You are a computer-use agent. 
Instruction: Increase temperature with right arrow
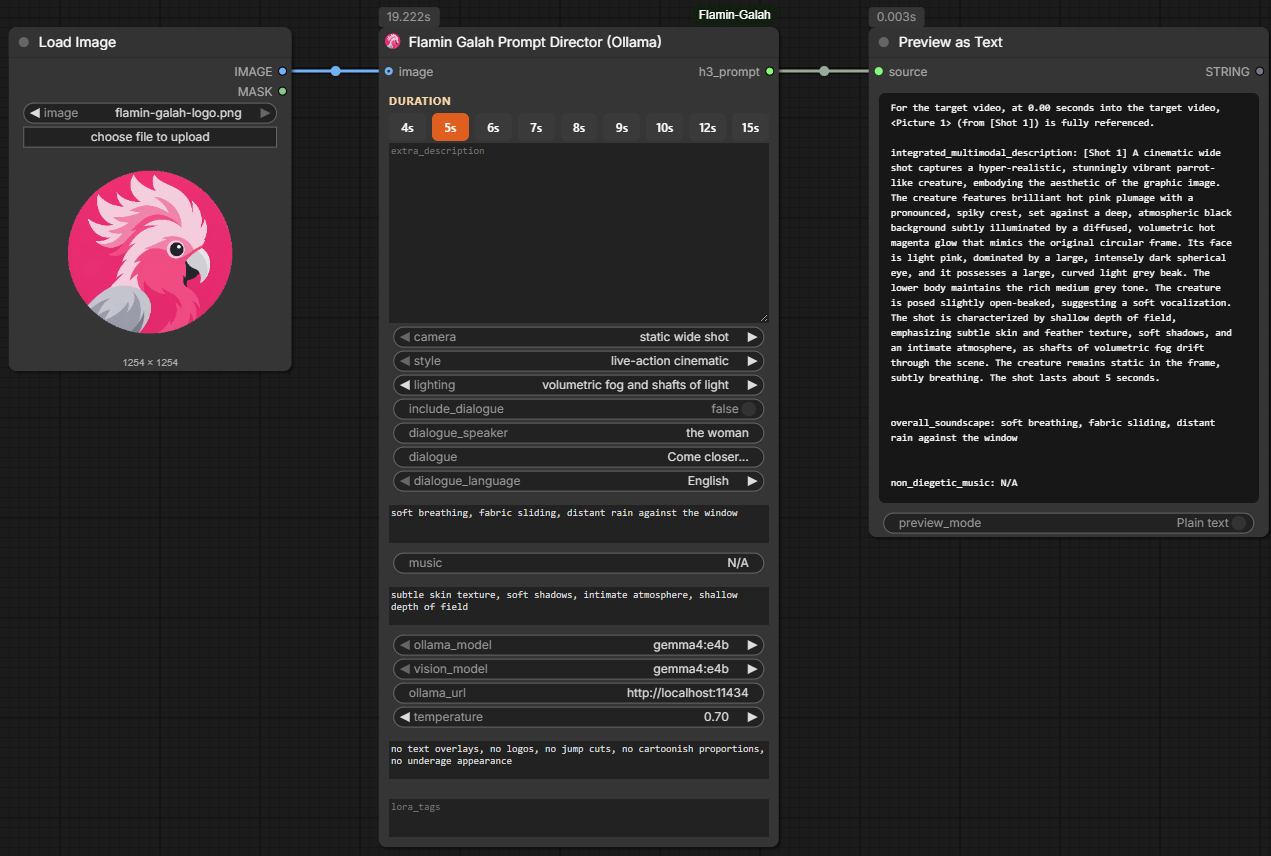(x=752, y=717)
